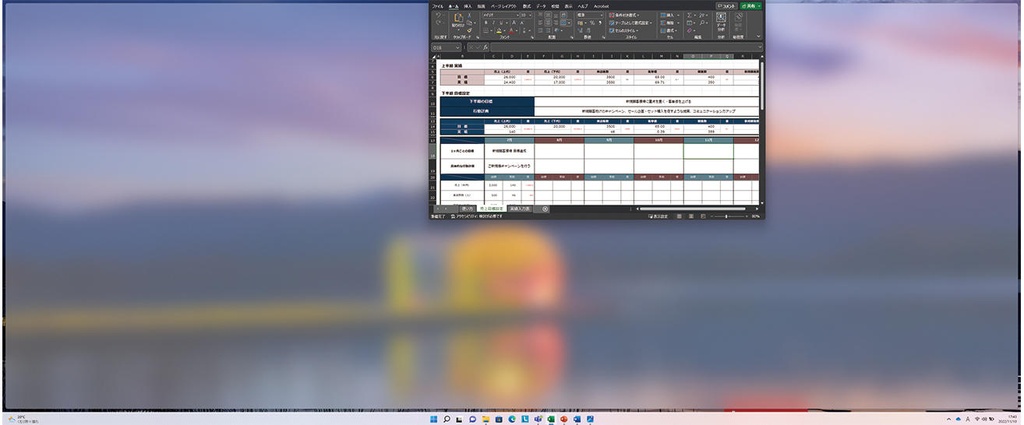The width and height of the screenshot is (1024, 425).
Task: Open the taskbar Search magnifier icon
Action: point(447,419)
